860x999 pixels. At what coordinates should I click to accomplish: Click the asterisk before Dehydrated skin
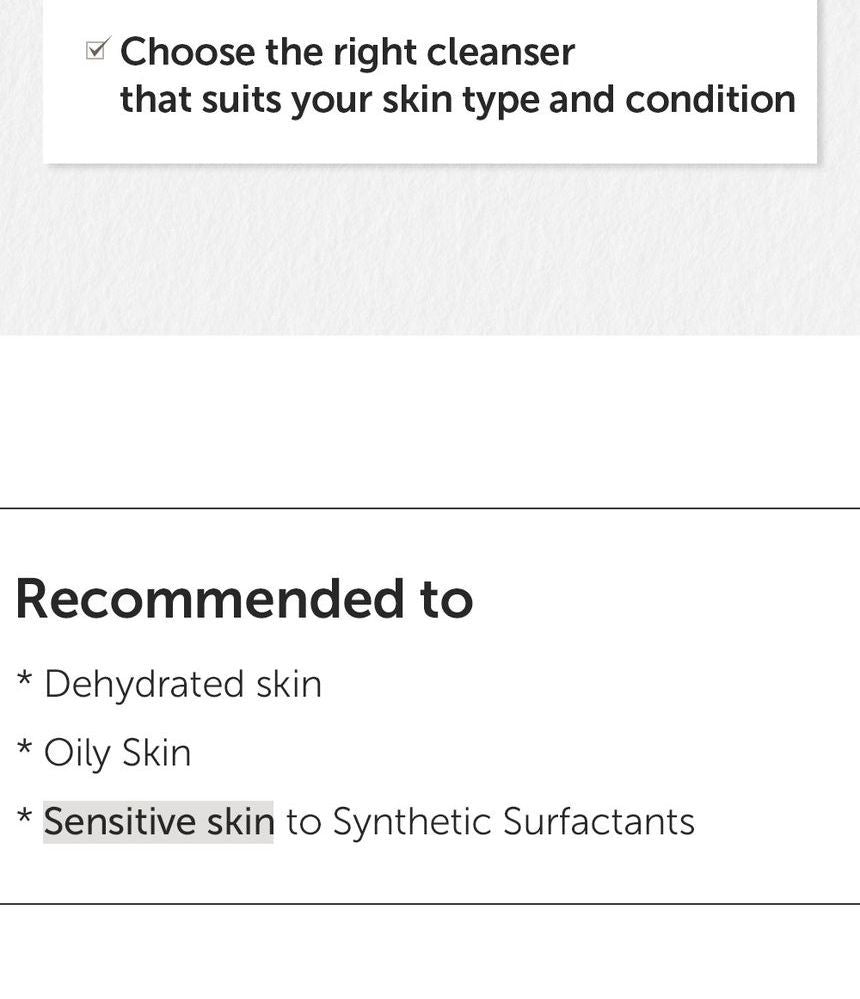(25, 682)
